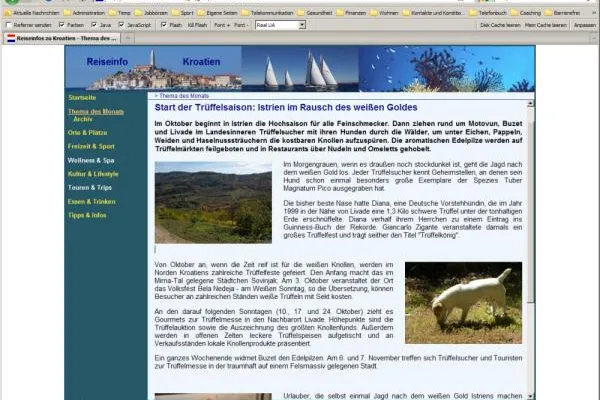This screenshot has height=400, width=600.
Task: Open the Coaching bookmark folder
Action: coord(526,13)
